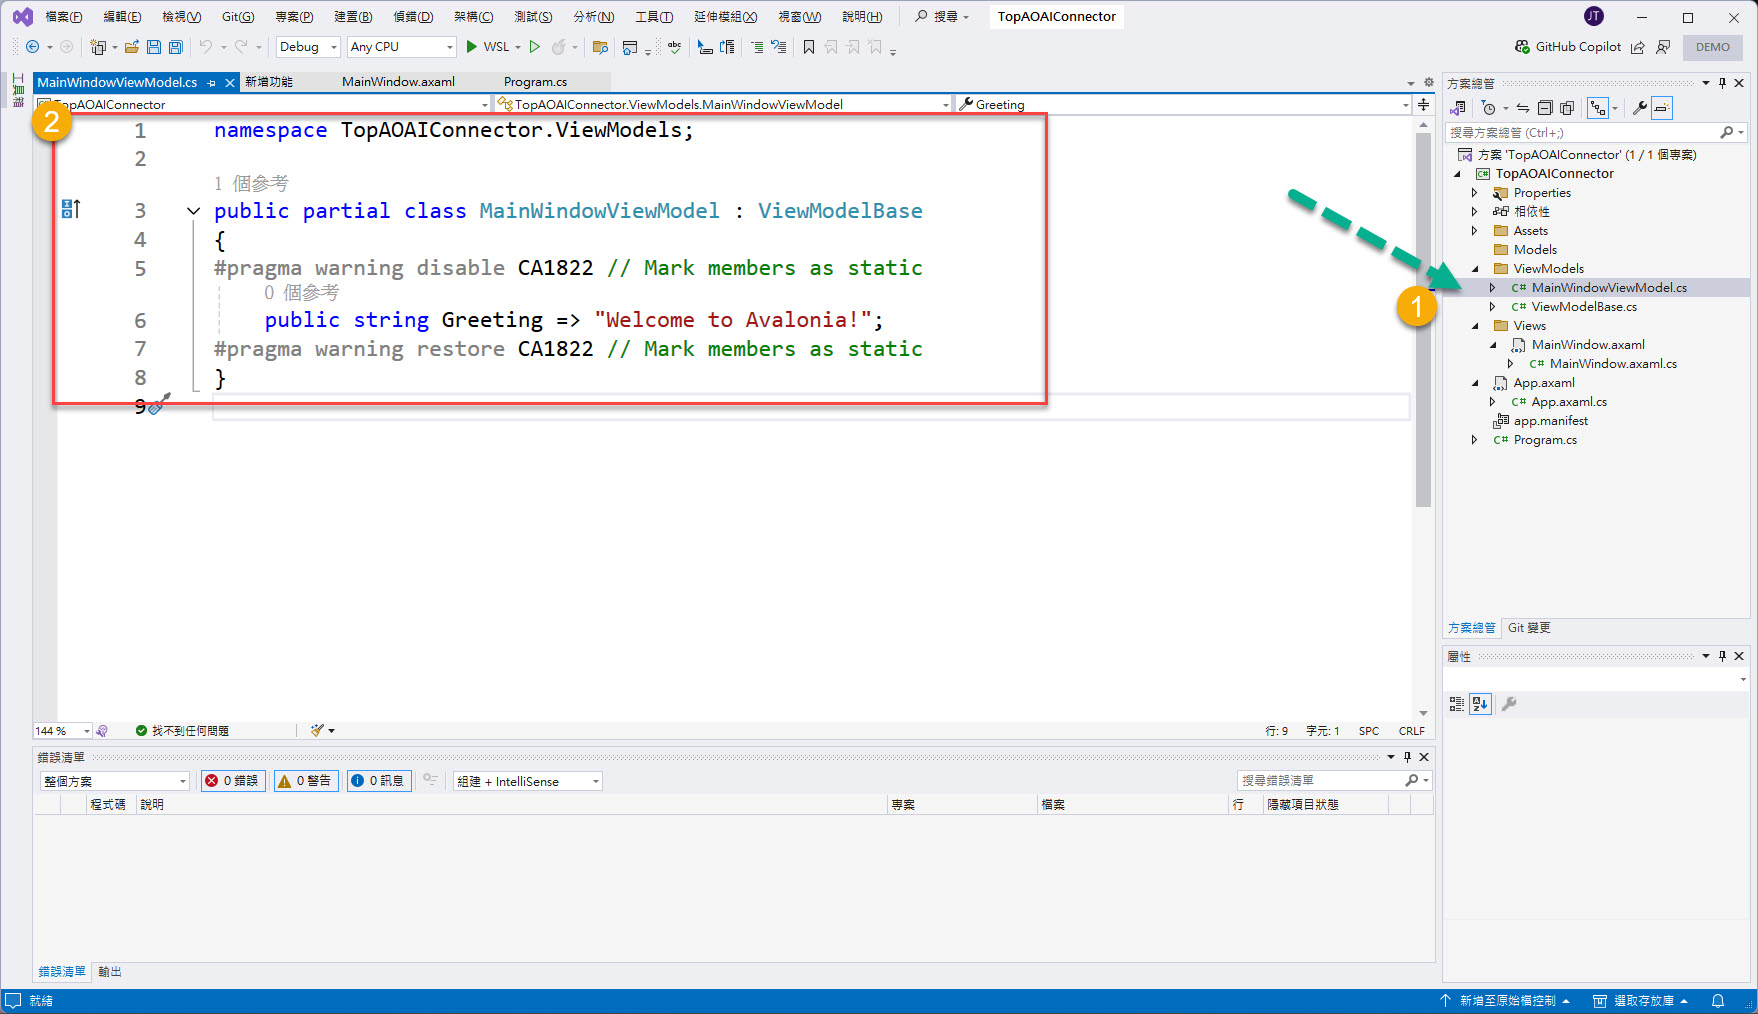The width and height of the screenshot is (1758, 1014).
Task: Open the Any CPU platform dropdown
Action: click(401, 47)
